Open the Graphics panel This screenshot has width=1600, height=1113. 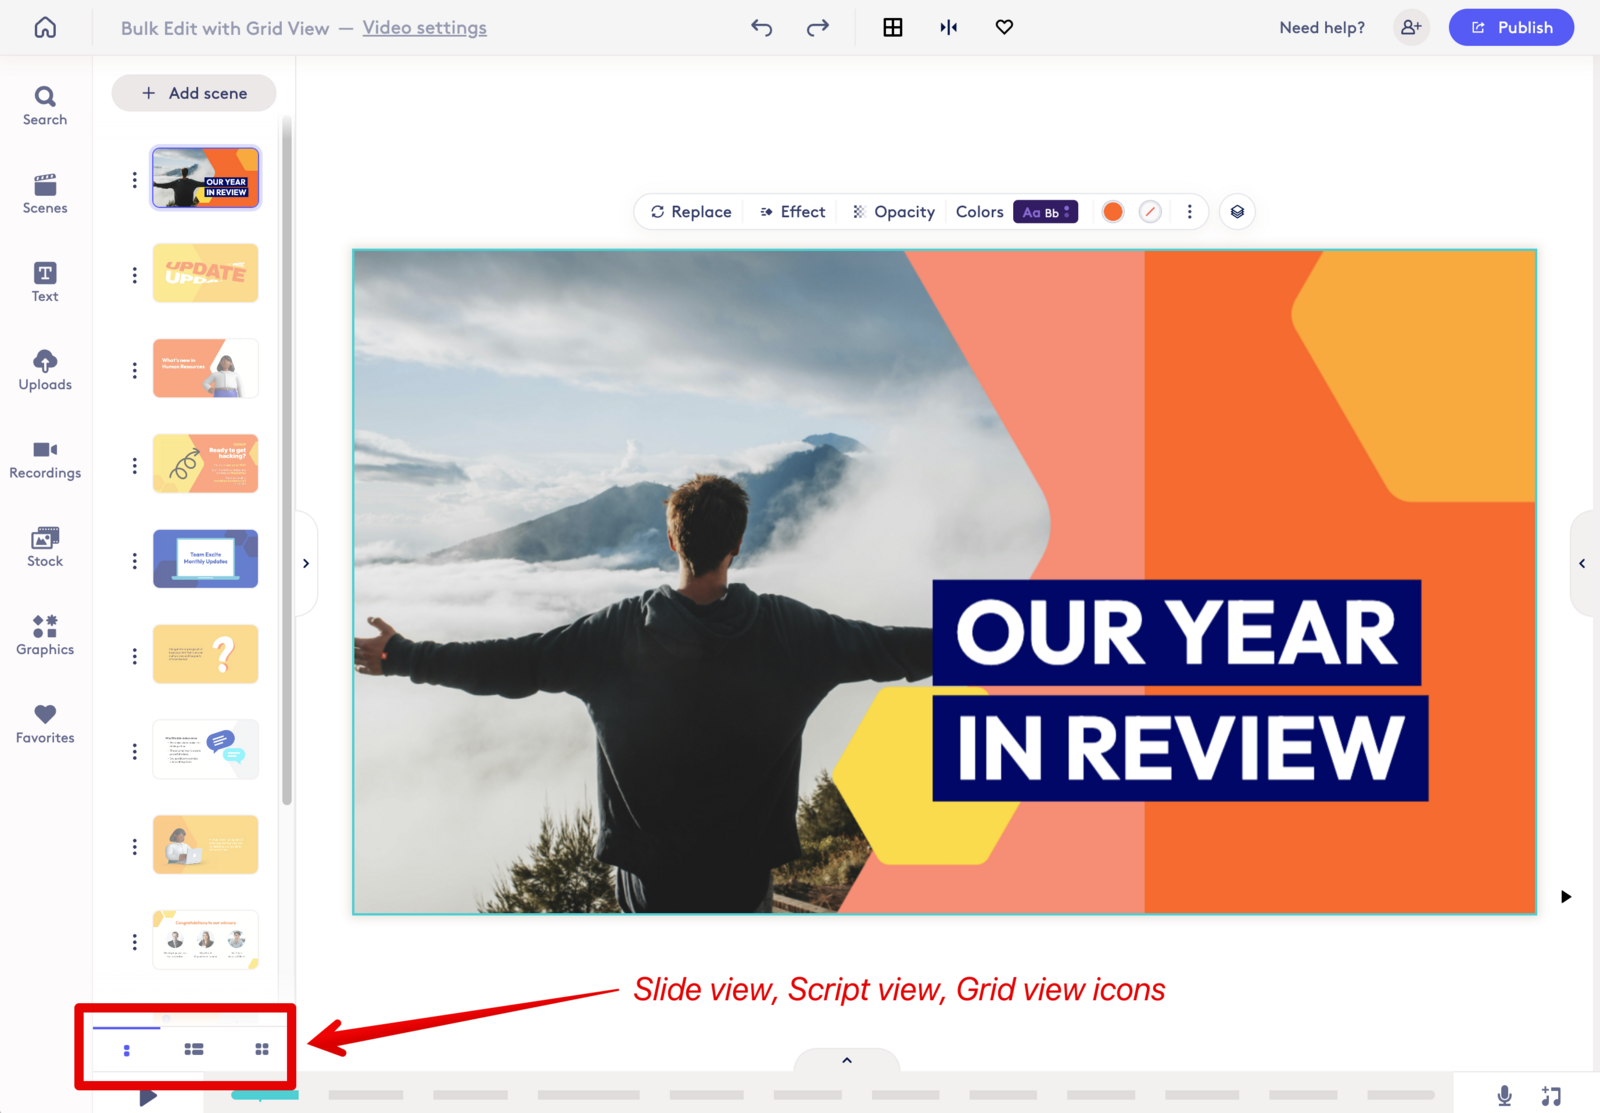45,635
